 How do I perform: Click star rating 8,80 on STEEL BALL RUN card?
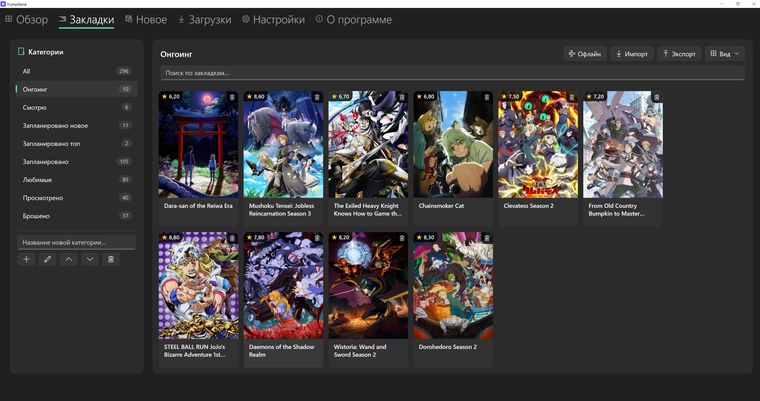[171, 238]
